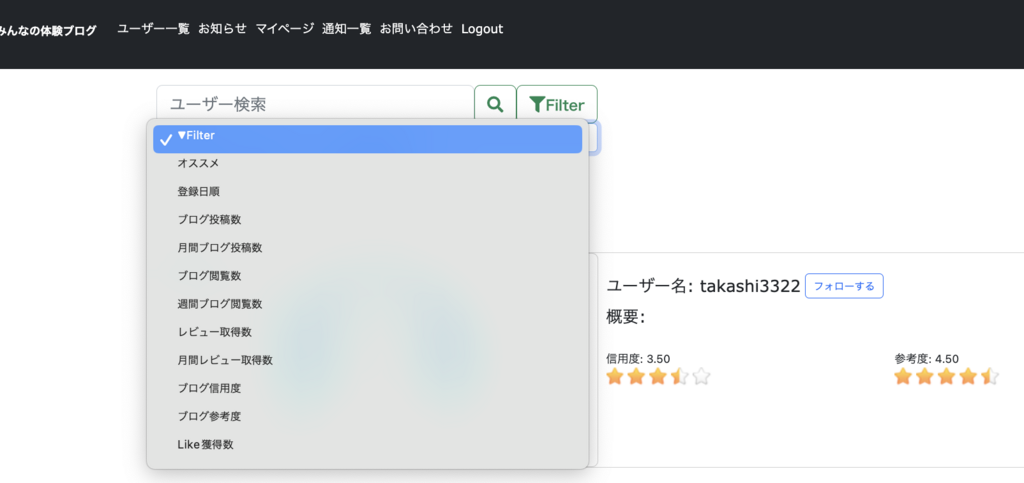
Task: Click the Logout link
Action: coord(482,29)
